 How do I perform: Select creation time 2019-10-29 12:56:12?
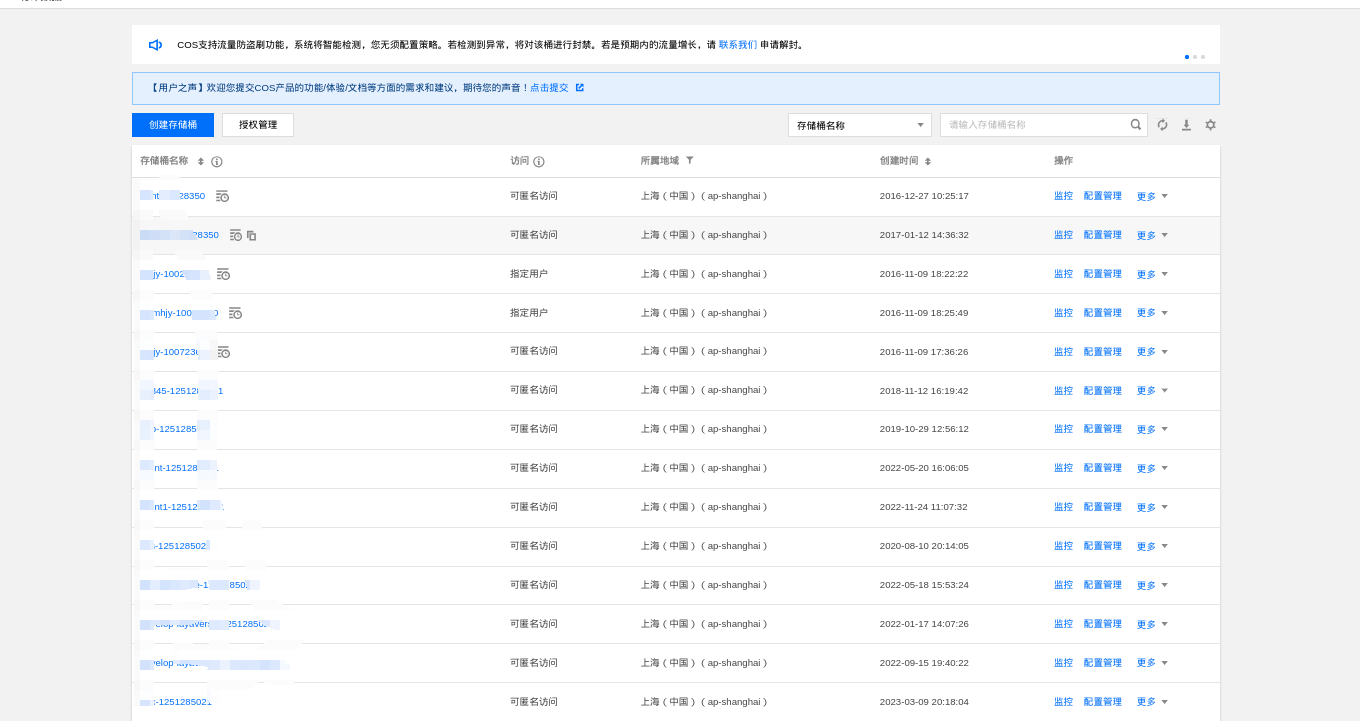coord(924,429)
